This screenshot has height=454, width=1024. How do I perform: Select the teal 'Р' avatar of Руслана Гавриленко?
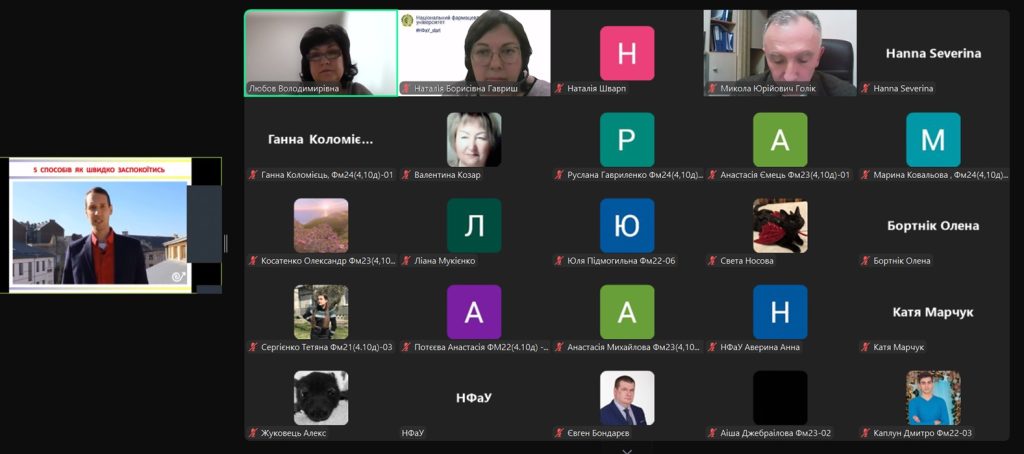627,139
